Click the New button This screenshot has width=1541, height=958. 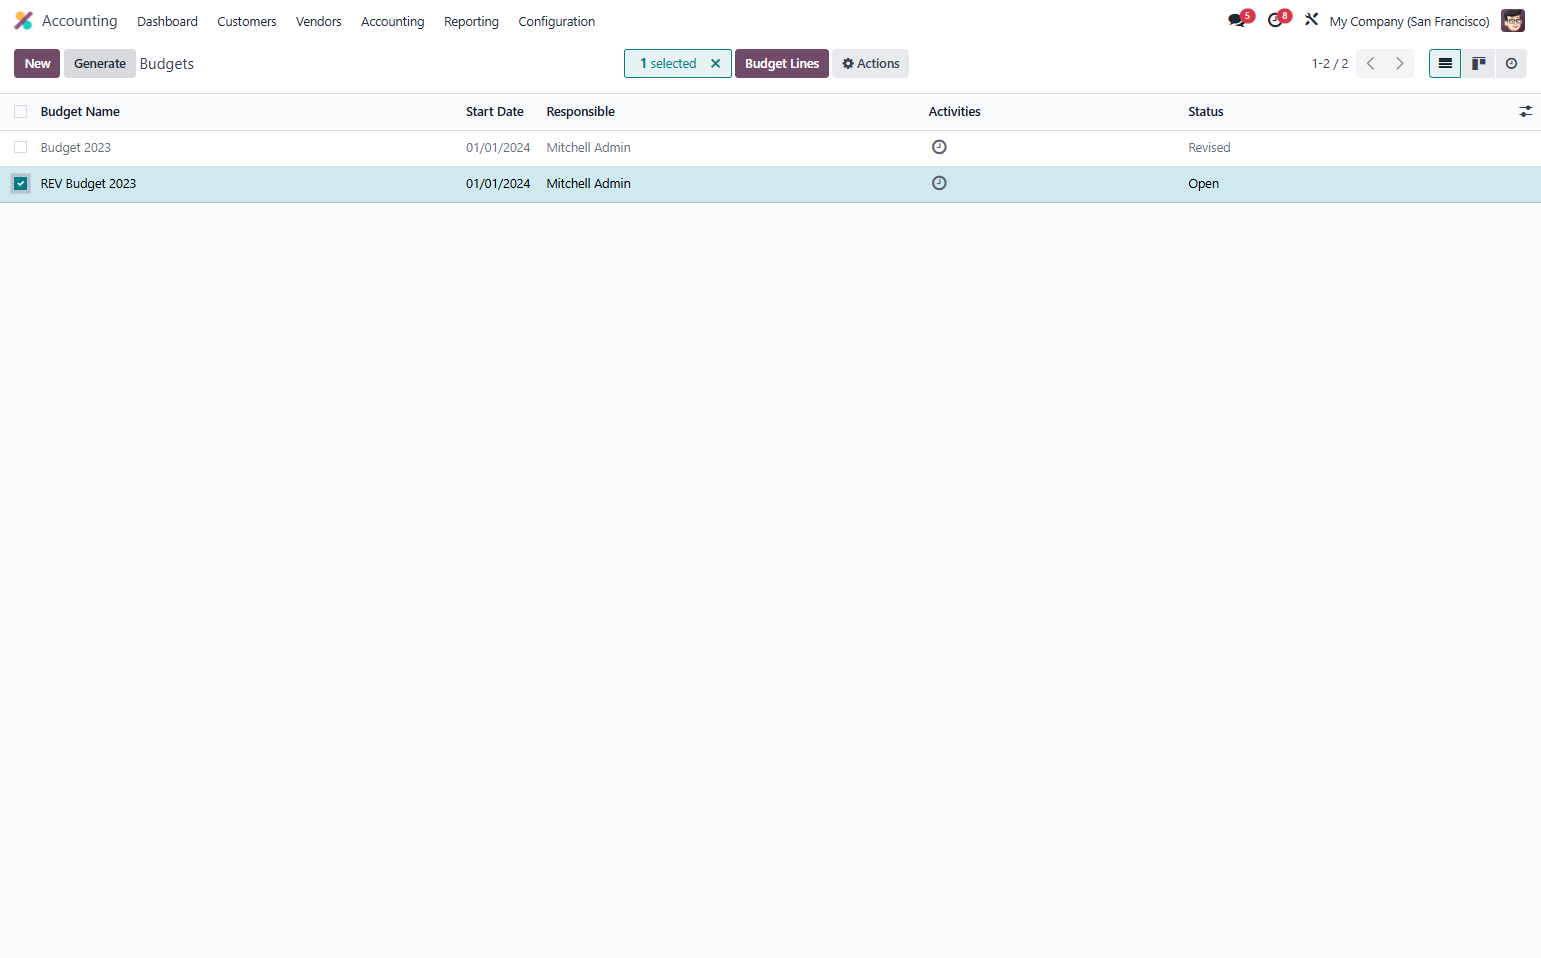37,63
